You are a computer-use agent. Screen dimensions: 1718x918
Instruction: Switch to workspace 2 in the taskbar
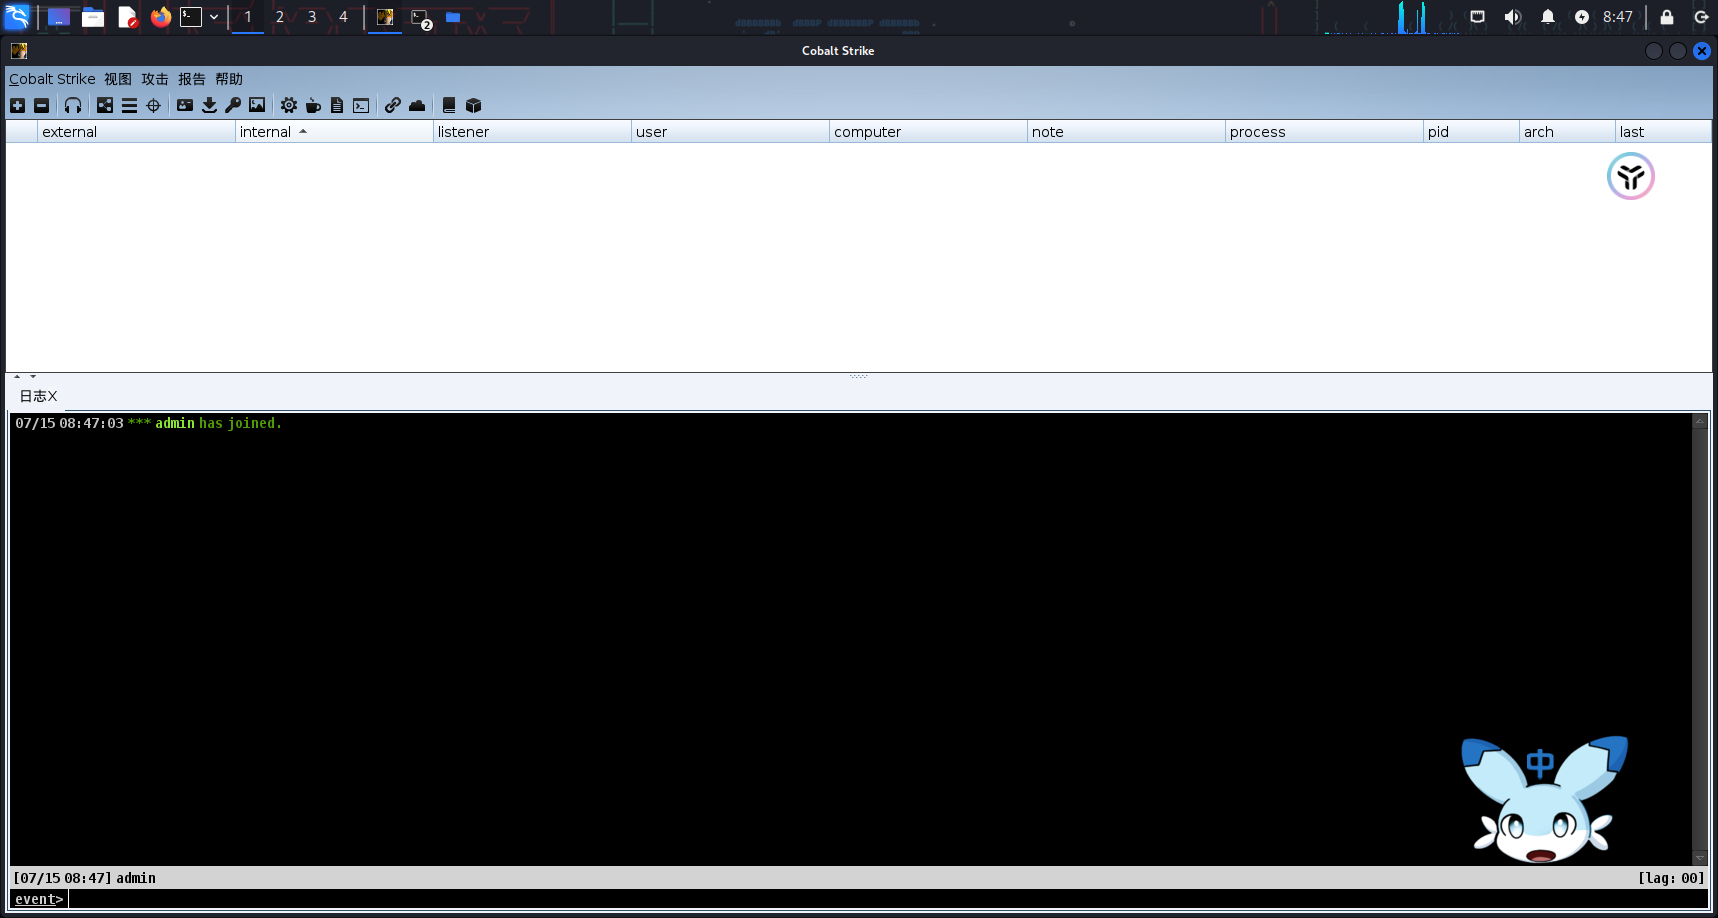(x=280, y=17)
